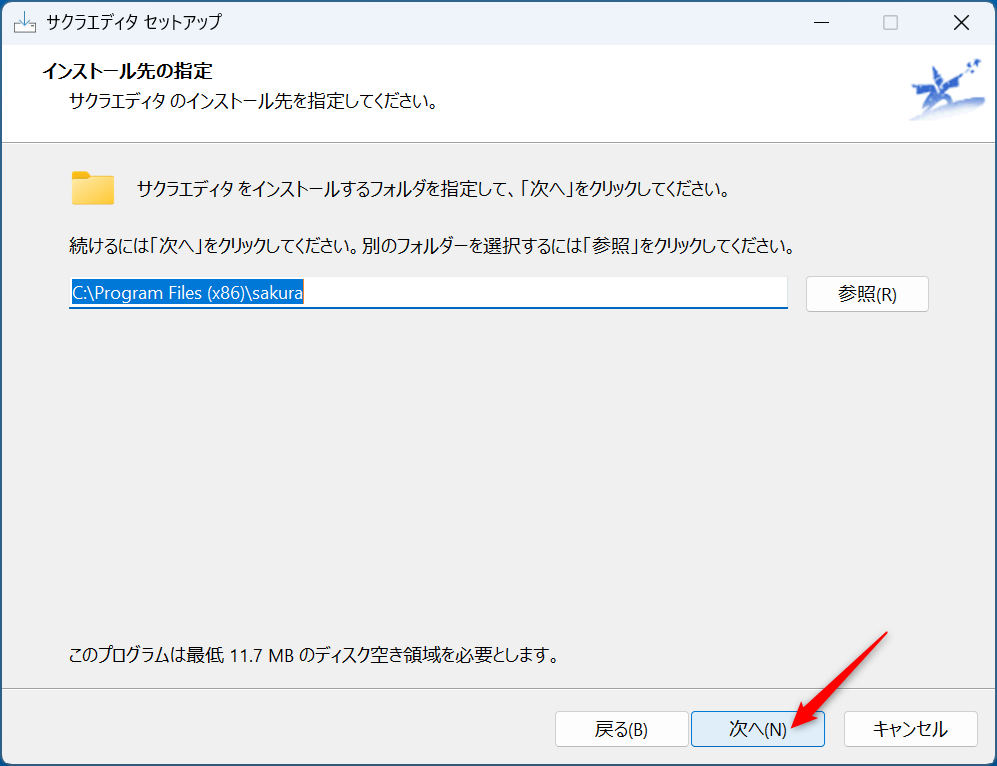The image size is (997, 766).
Task: Click the text サクラエディタ のインストール先を指定してください。
Action: 253,102
